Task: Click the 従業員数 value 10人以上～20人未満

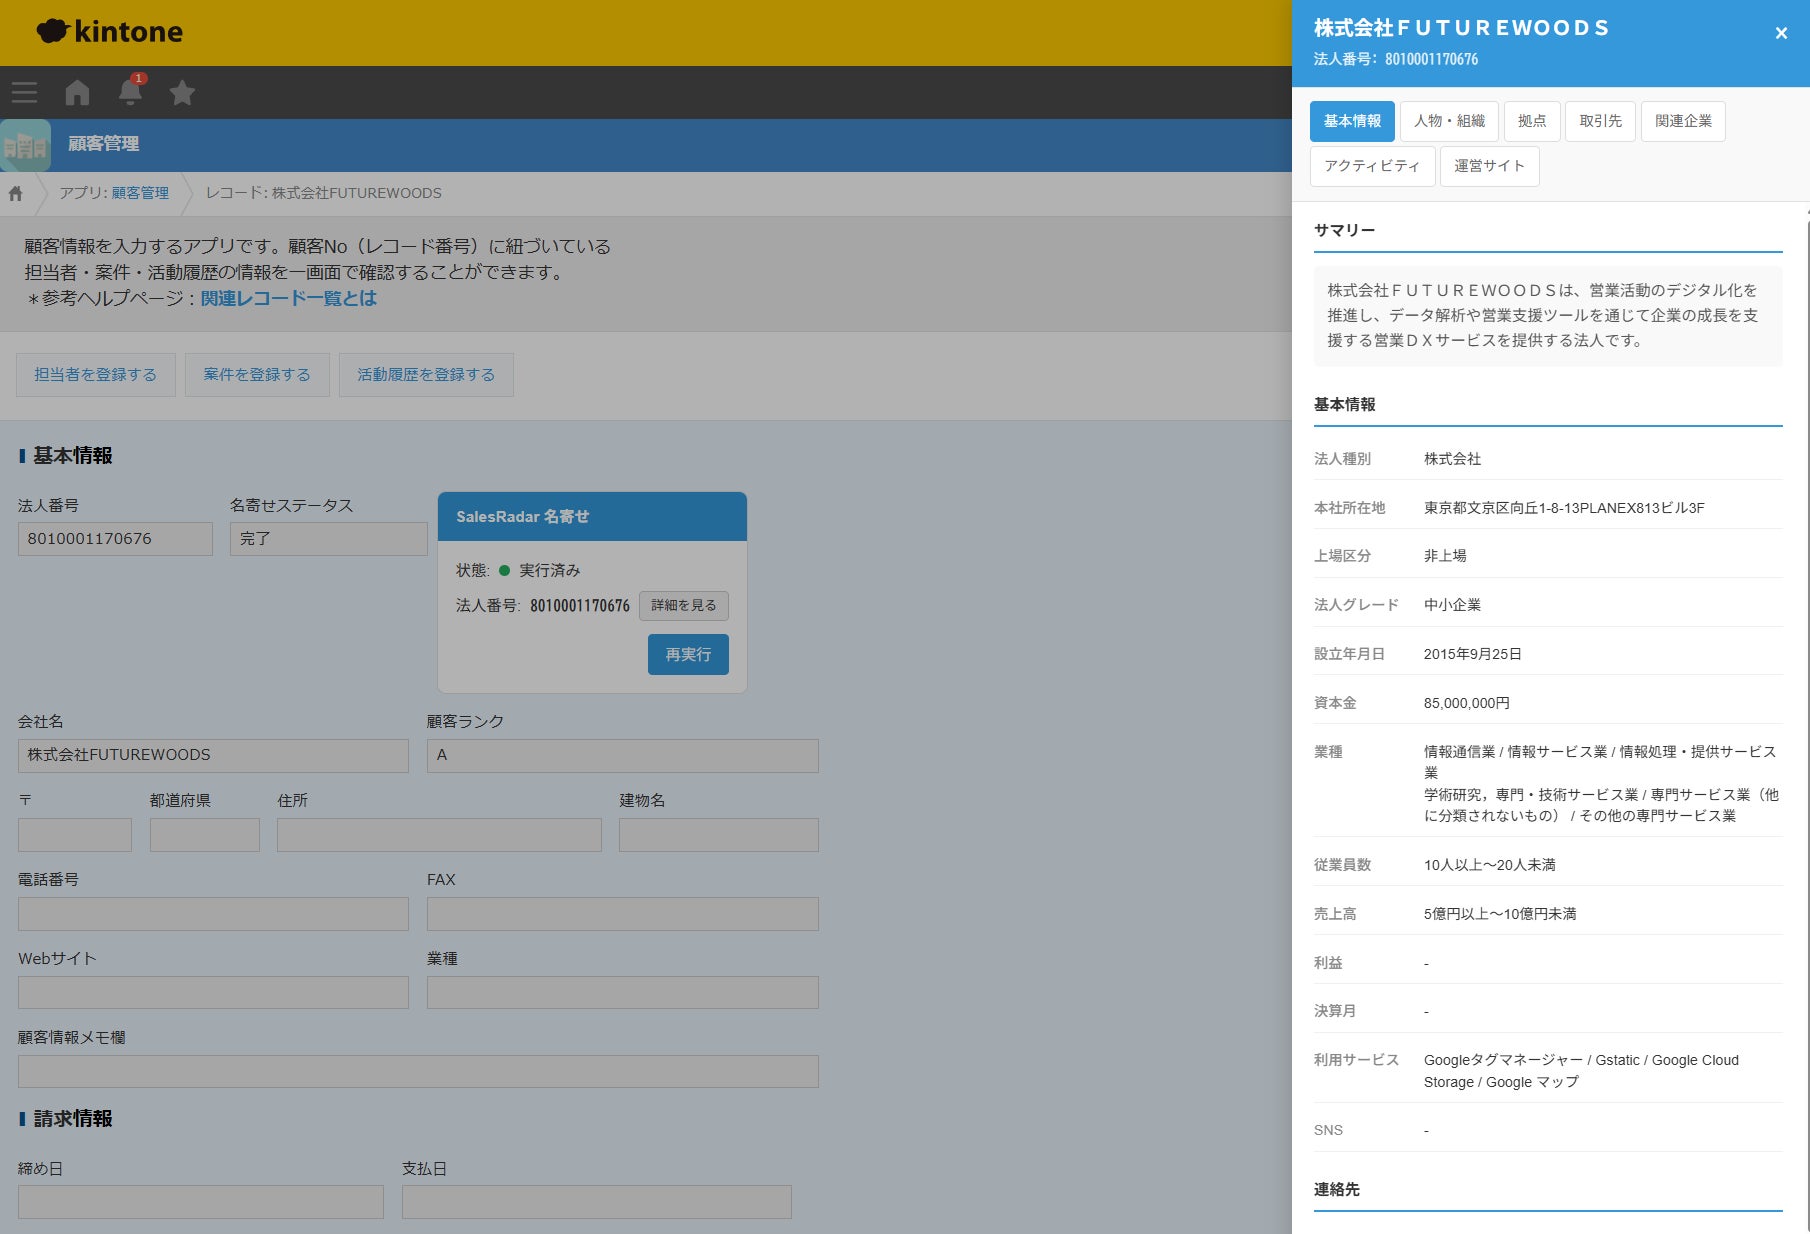Action: click(1490, 865)
